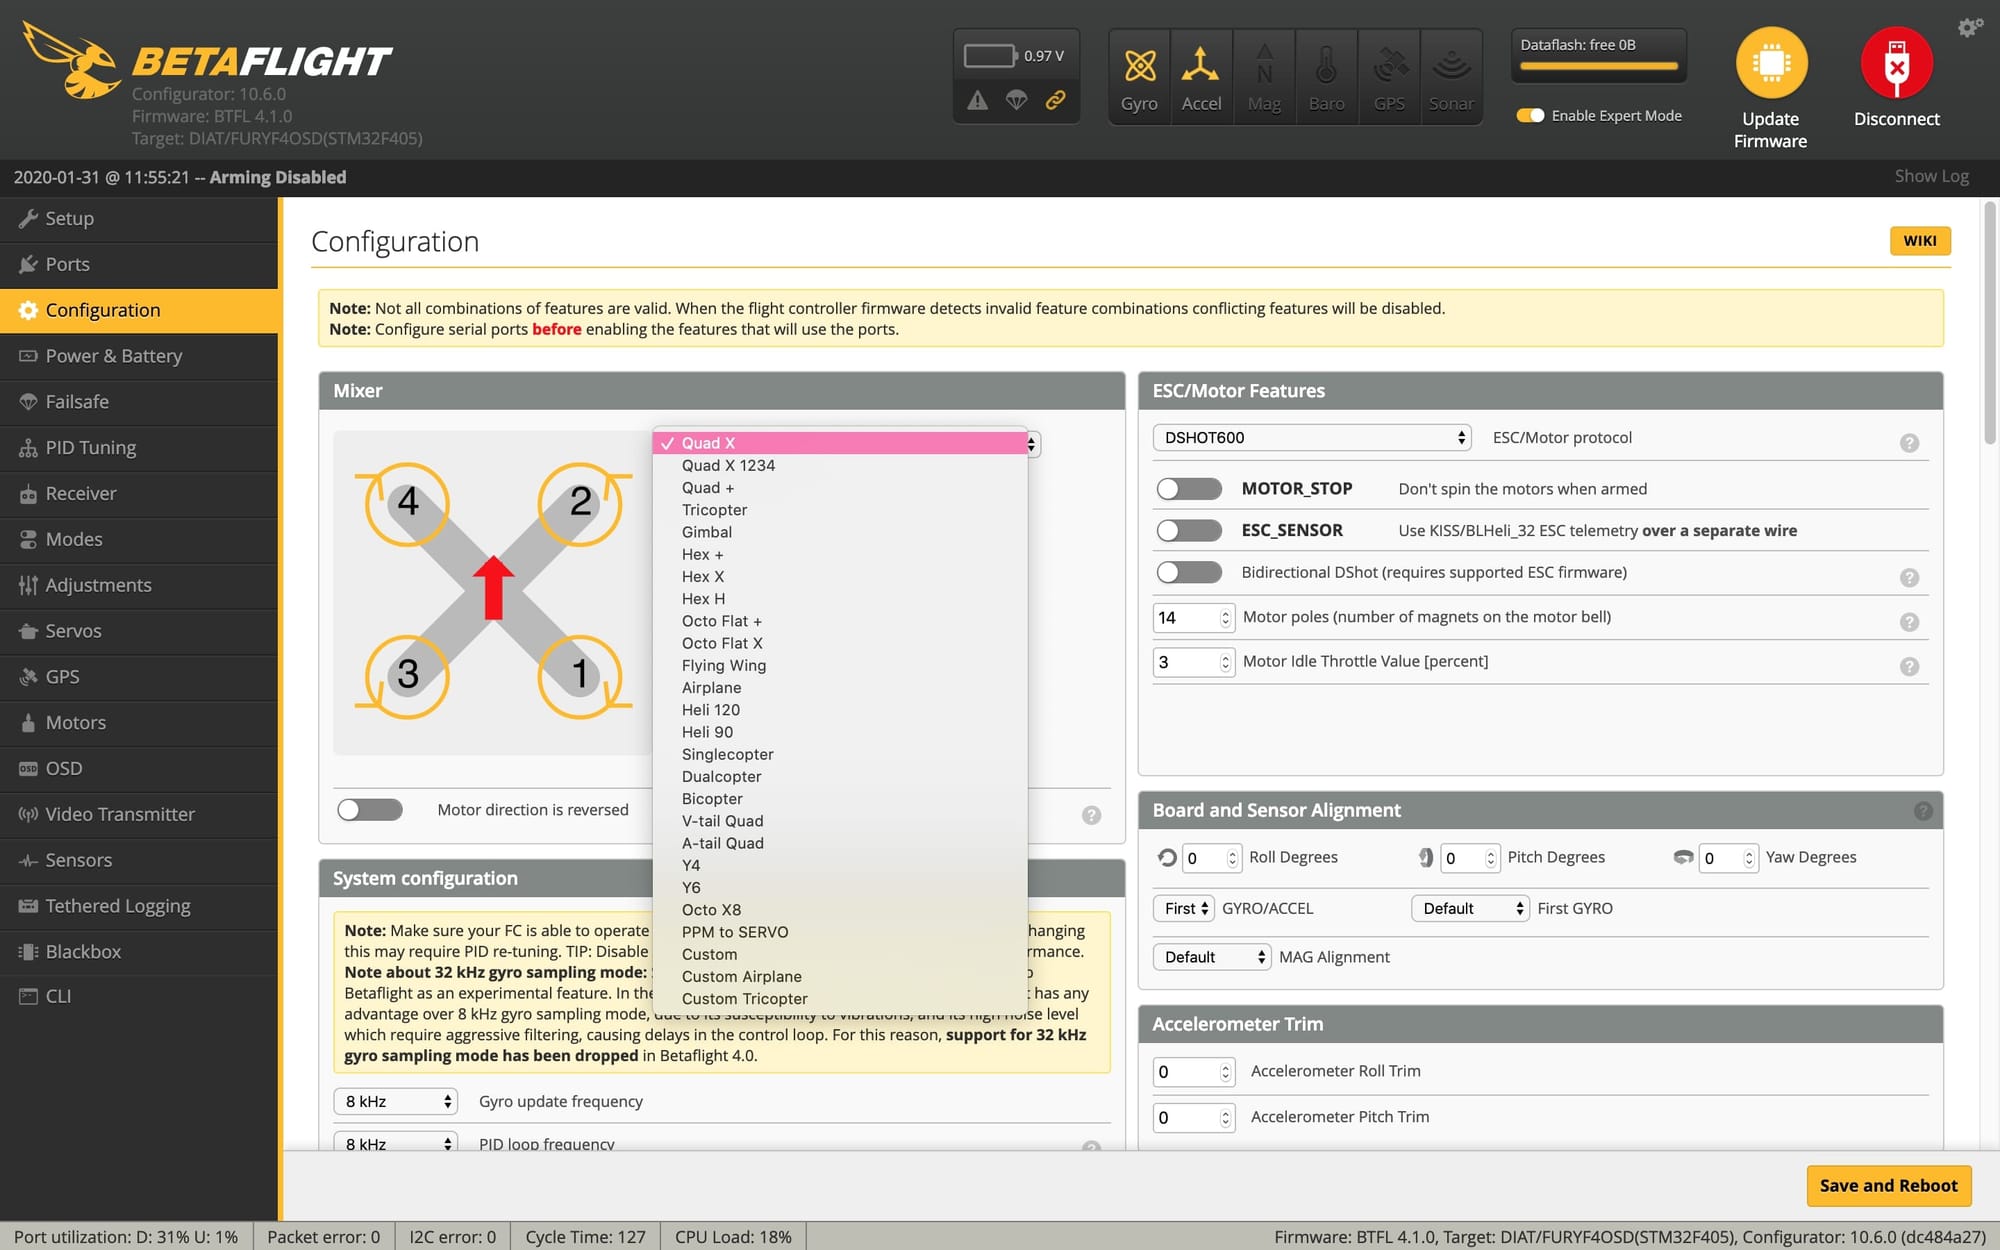Select Octo X8 mixer option
Viewport: 2000px width, 1250px height.
tap(840, 909)
